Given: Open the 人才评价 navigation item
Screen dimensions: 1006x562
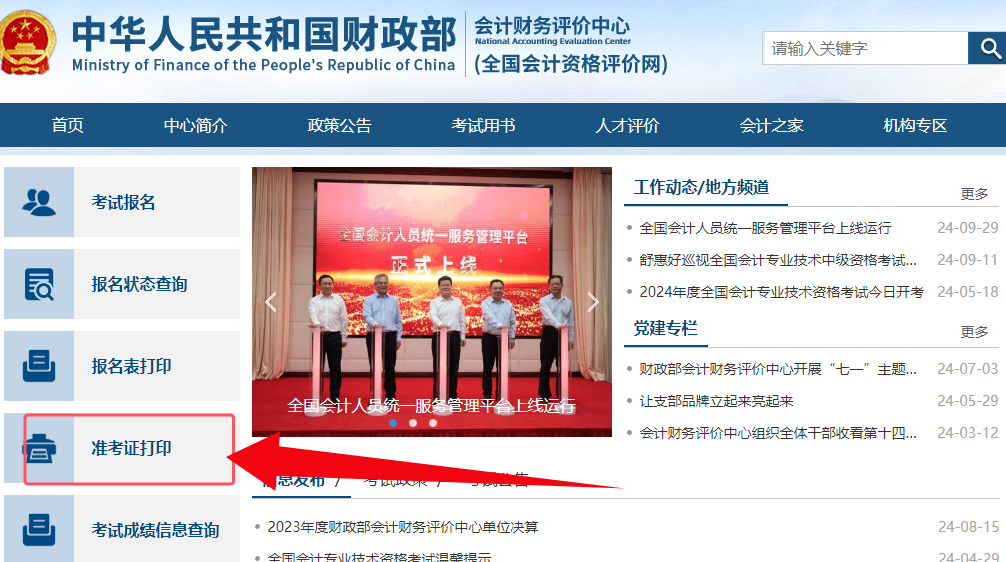Looking at the screenshot, I should coord(627,125).
